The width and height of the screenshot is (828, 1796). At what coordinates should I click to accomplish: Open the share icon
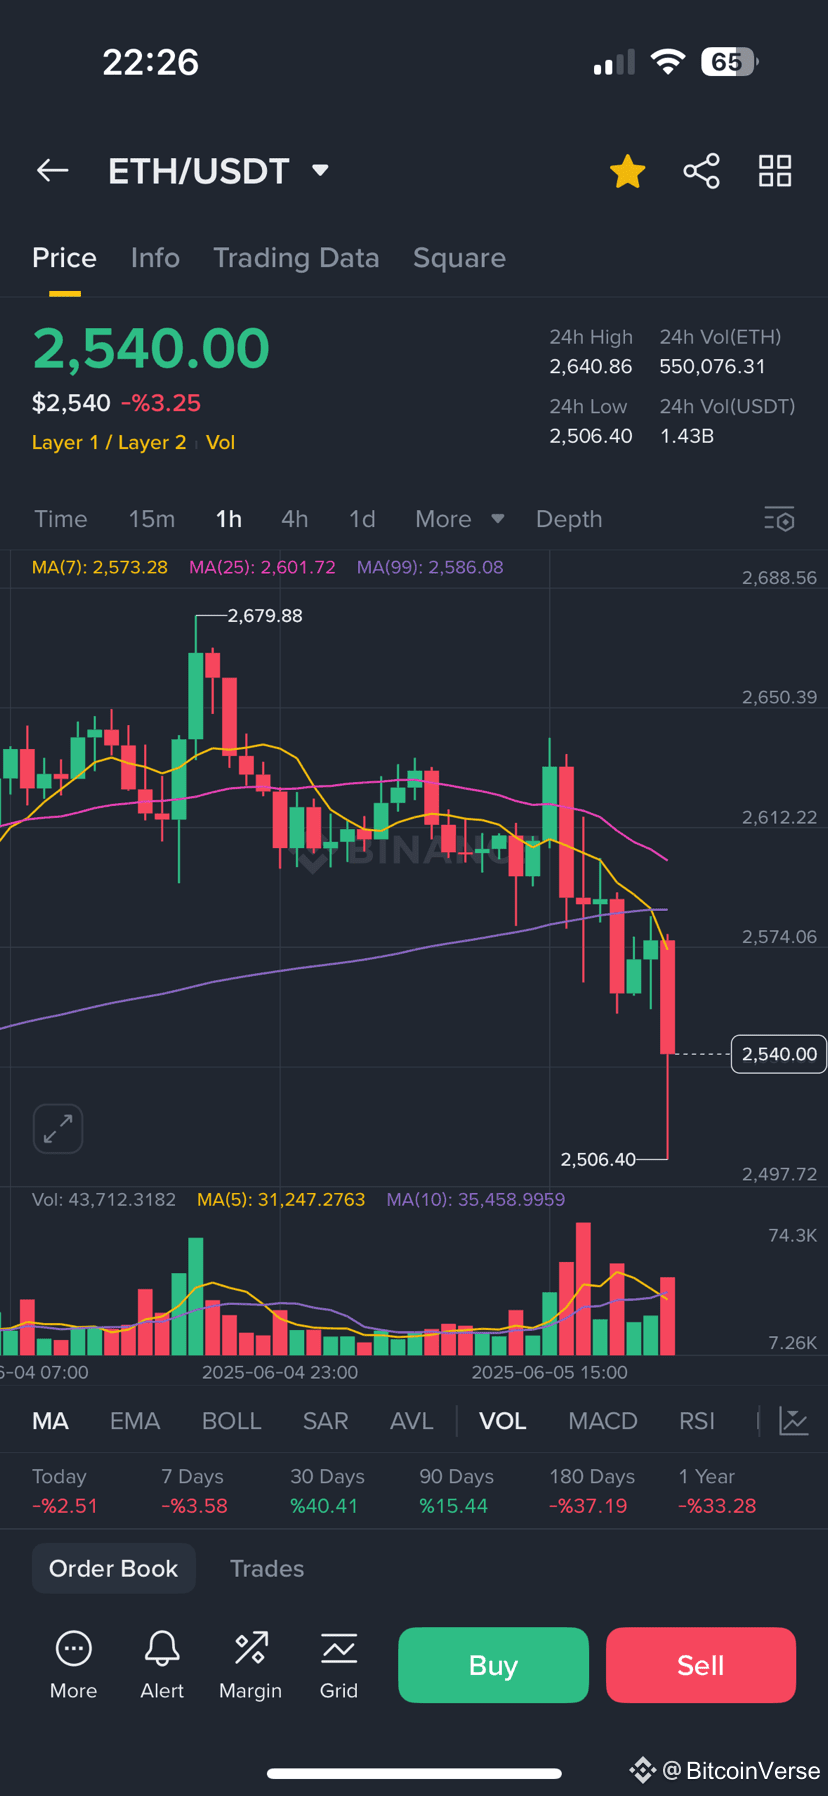pos(701,171)
